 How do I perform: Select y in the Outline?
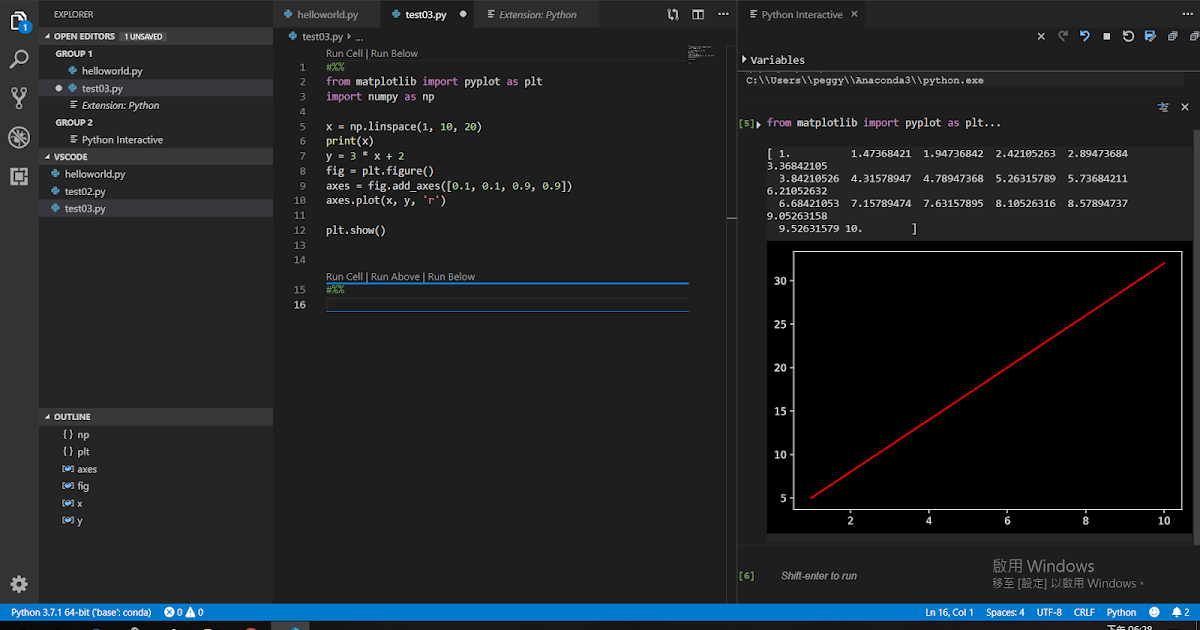point(155,520)
